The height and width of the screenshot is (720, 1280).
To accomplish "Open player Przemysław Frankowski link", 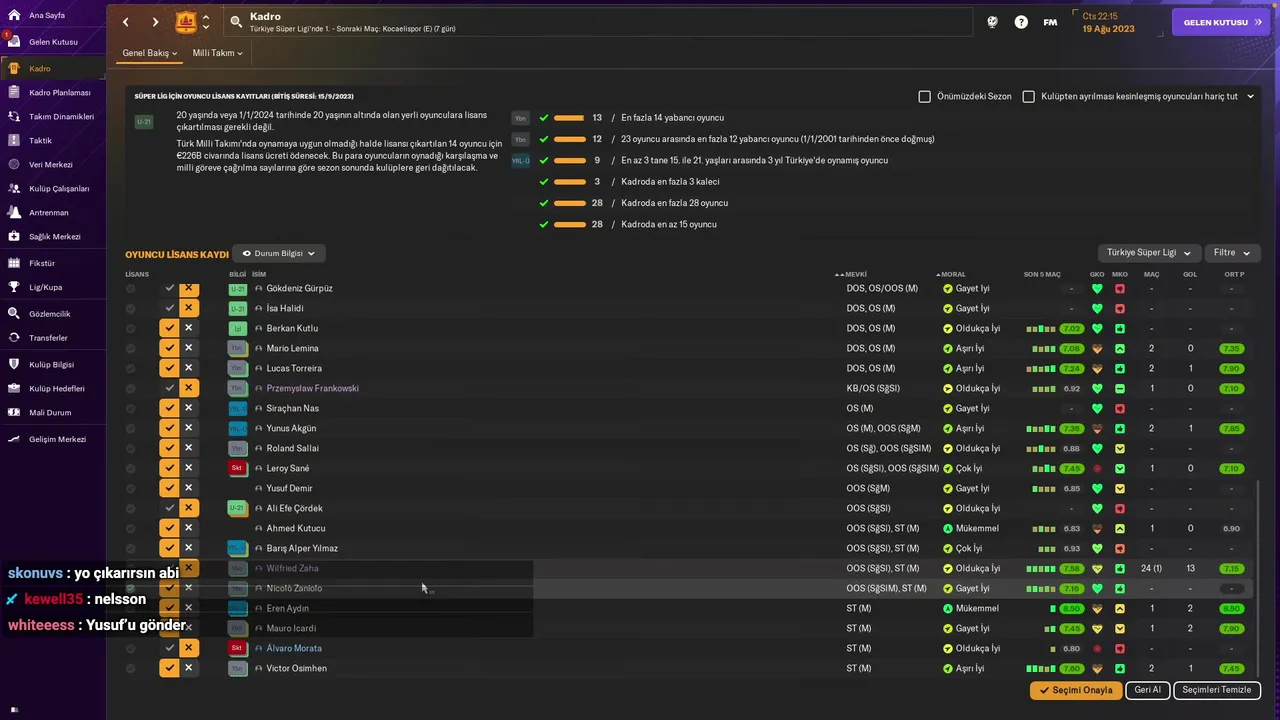I will 312,388.
